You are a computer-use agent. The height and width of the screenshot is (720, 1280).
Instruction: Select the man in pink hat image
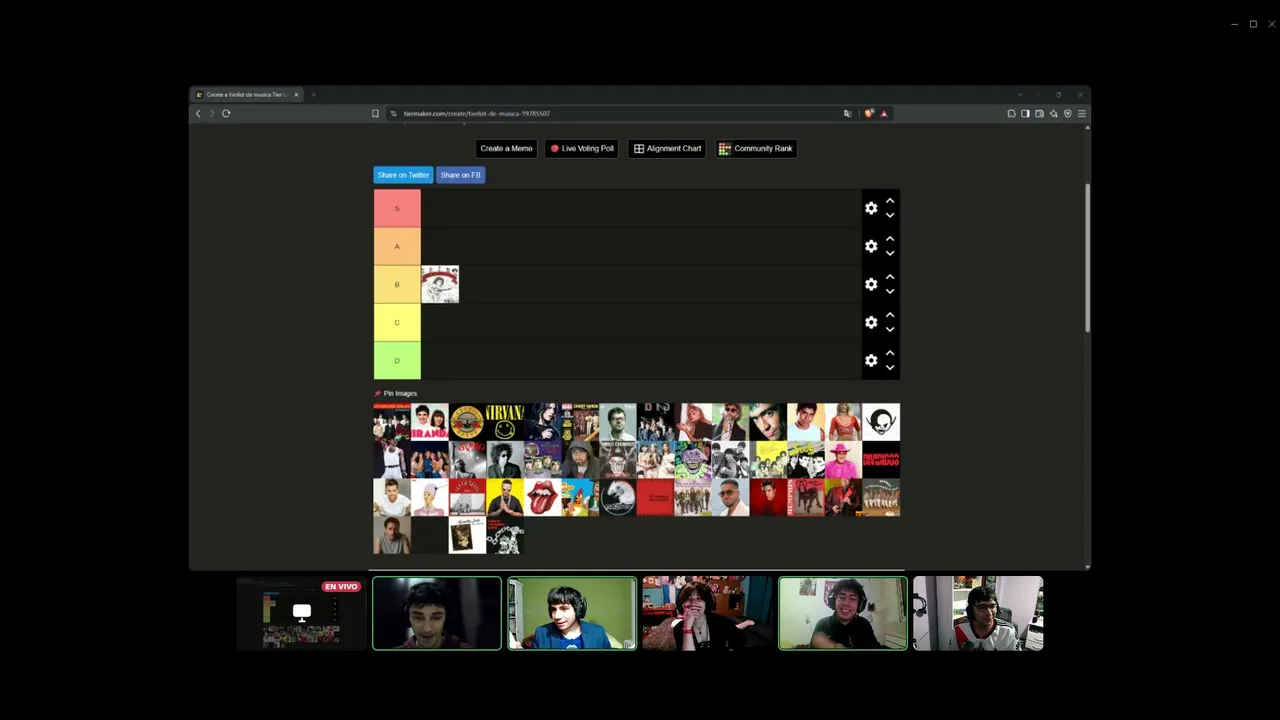point(843,460)
